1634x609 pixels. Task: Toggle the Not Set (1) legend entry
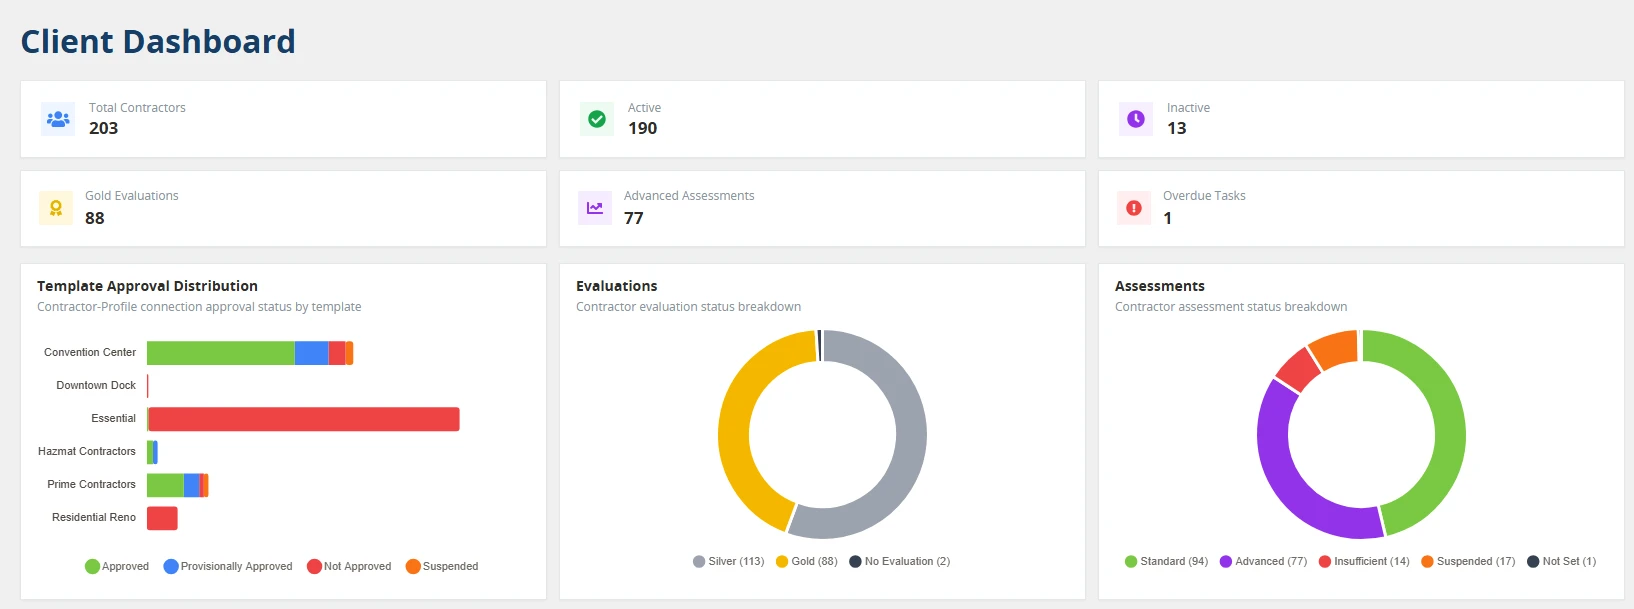1561,561
